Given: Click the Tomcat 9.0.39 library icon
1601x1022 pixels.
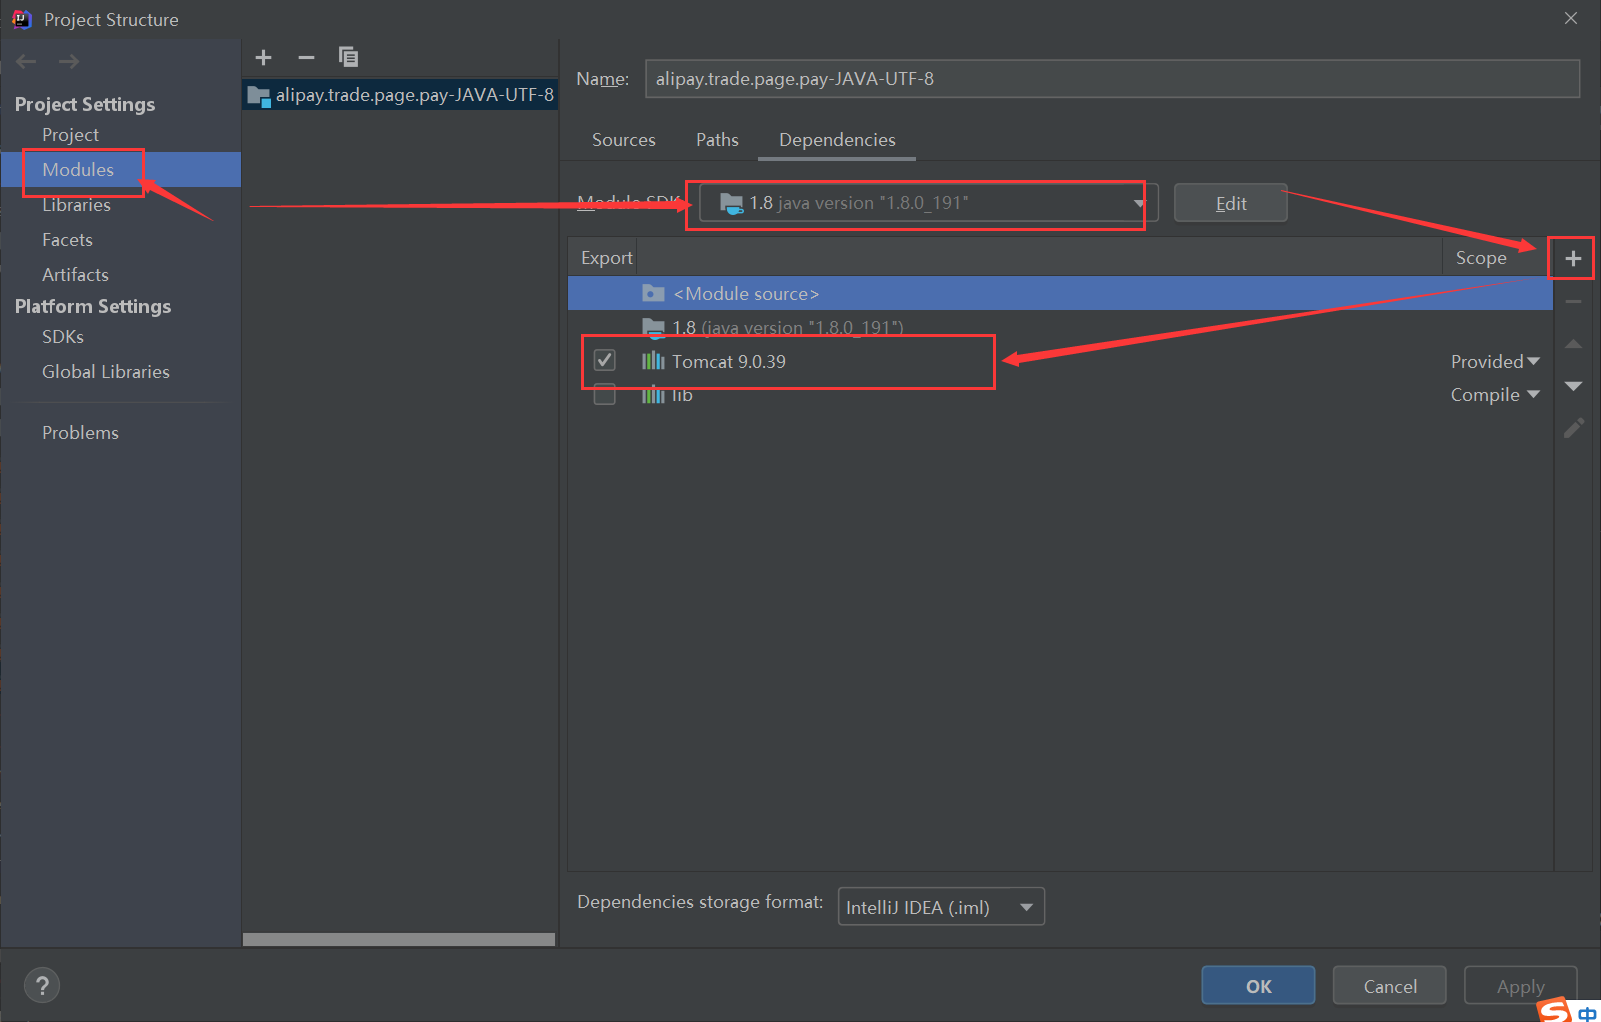Looking at the screenshot, I should 653,361.
